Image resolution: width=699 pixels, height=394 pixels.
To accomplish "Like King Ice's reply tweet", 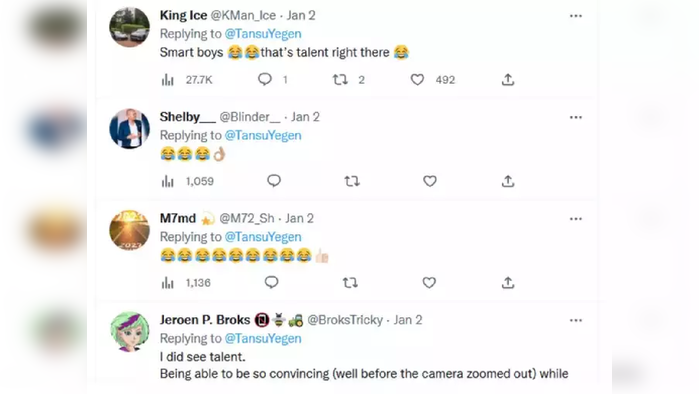I will coord(417,80).
